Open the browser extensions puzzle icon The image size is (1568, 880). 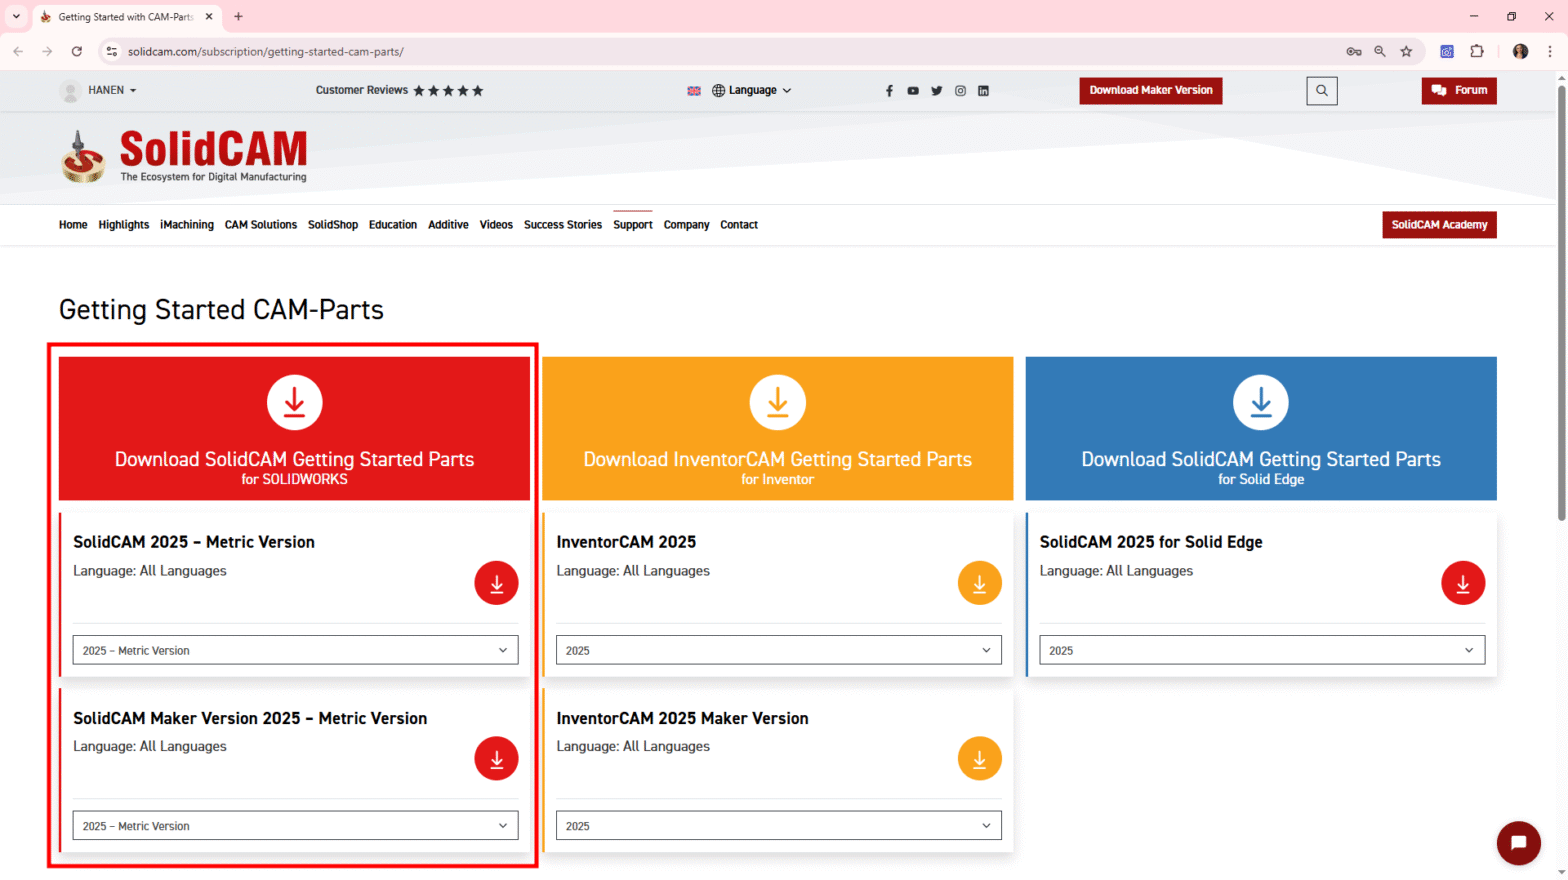click(1477, 51)
